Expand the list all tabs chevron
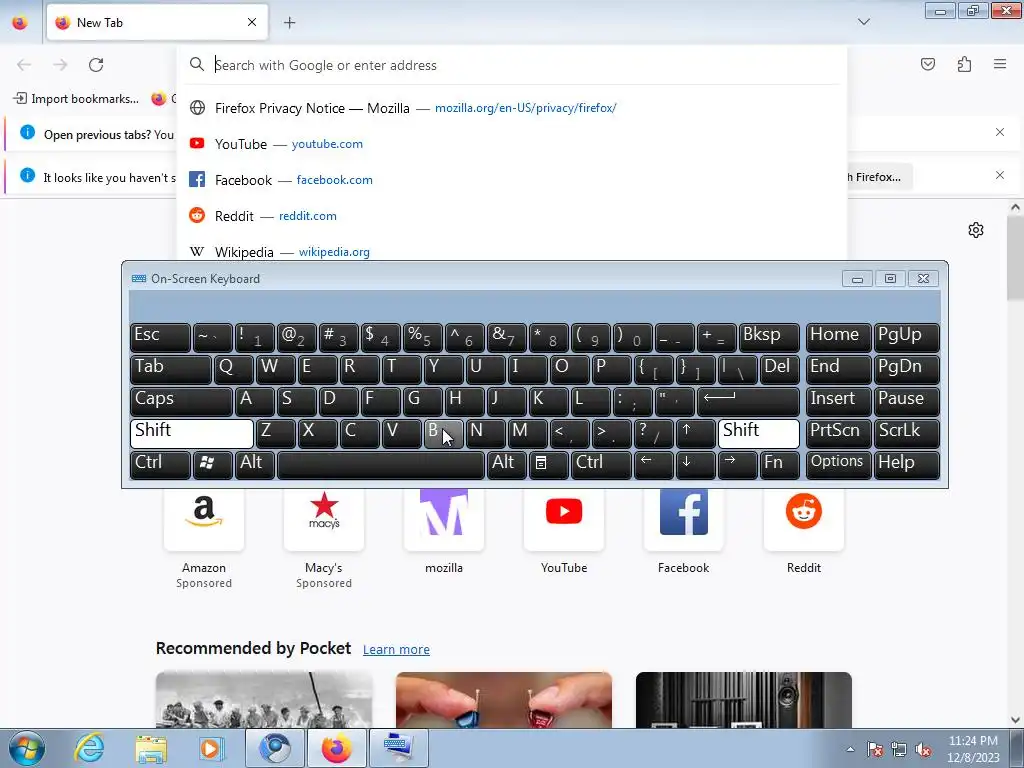Screen dimensions: 1024x768 [x=863, y=22]
